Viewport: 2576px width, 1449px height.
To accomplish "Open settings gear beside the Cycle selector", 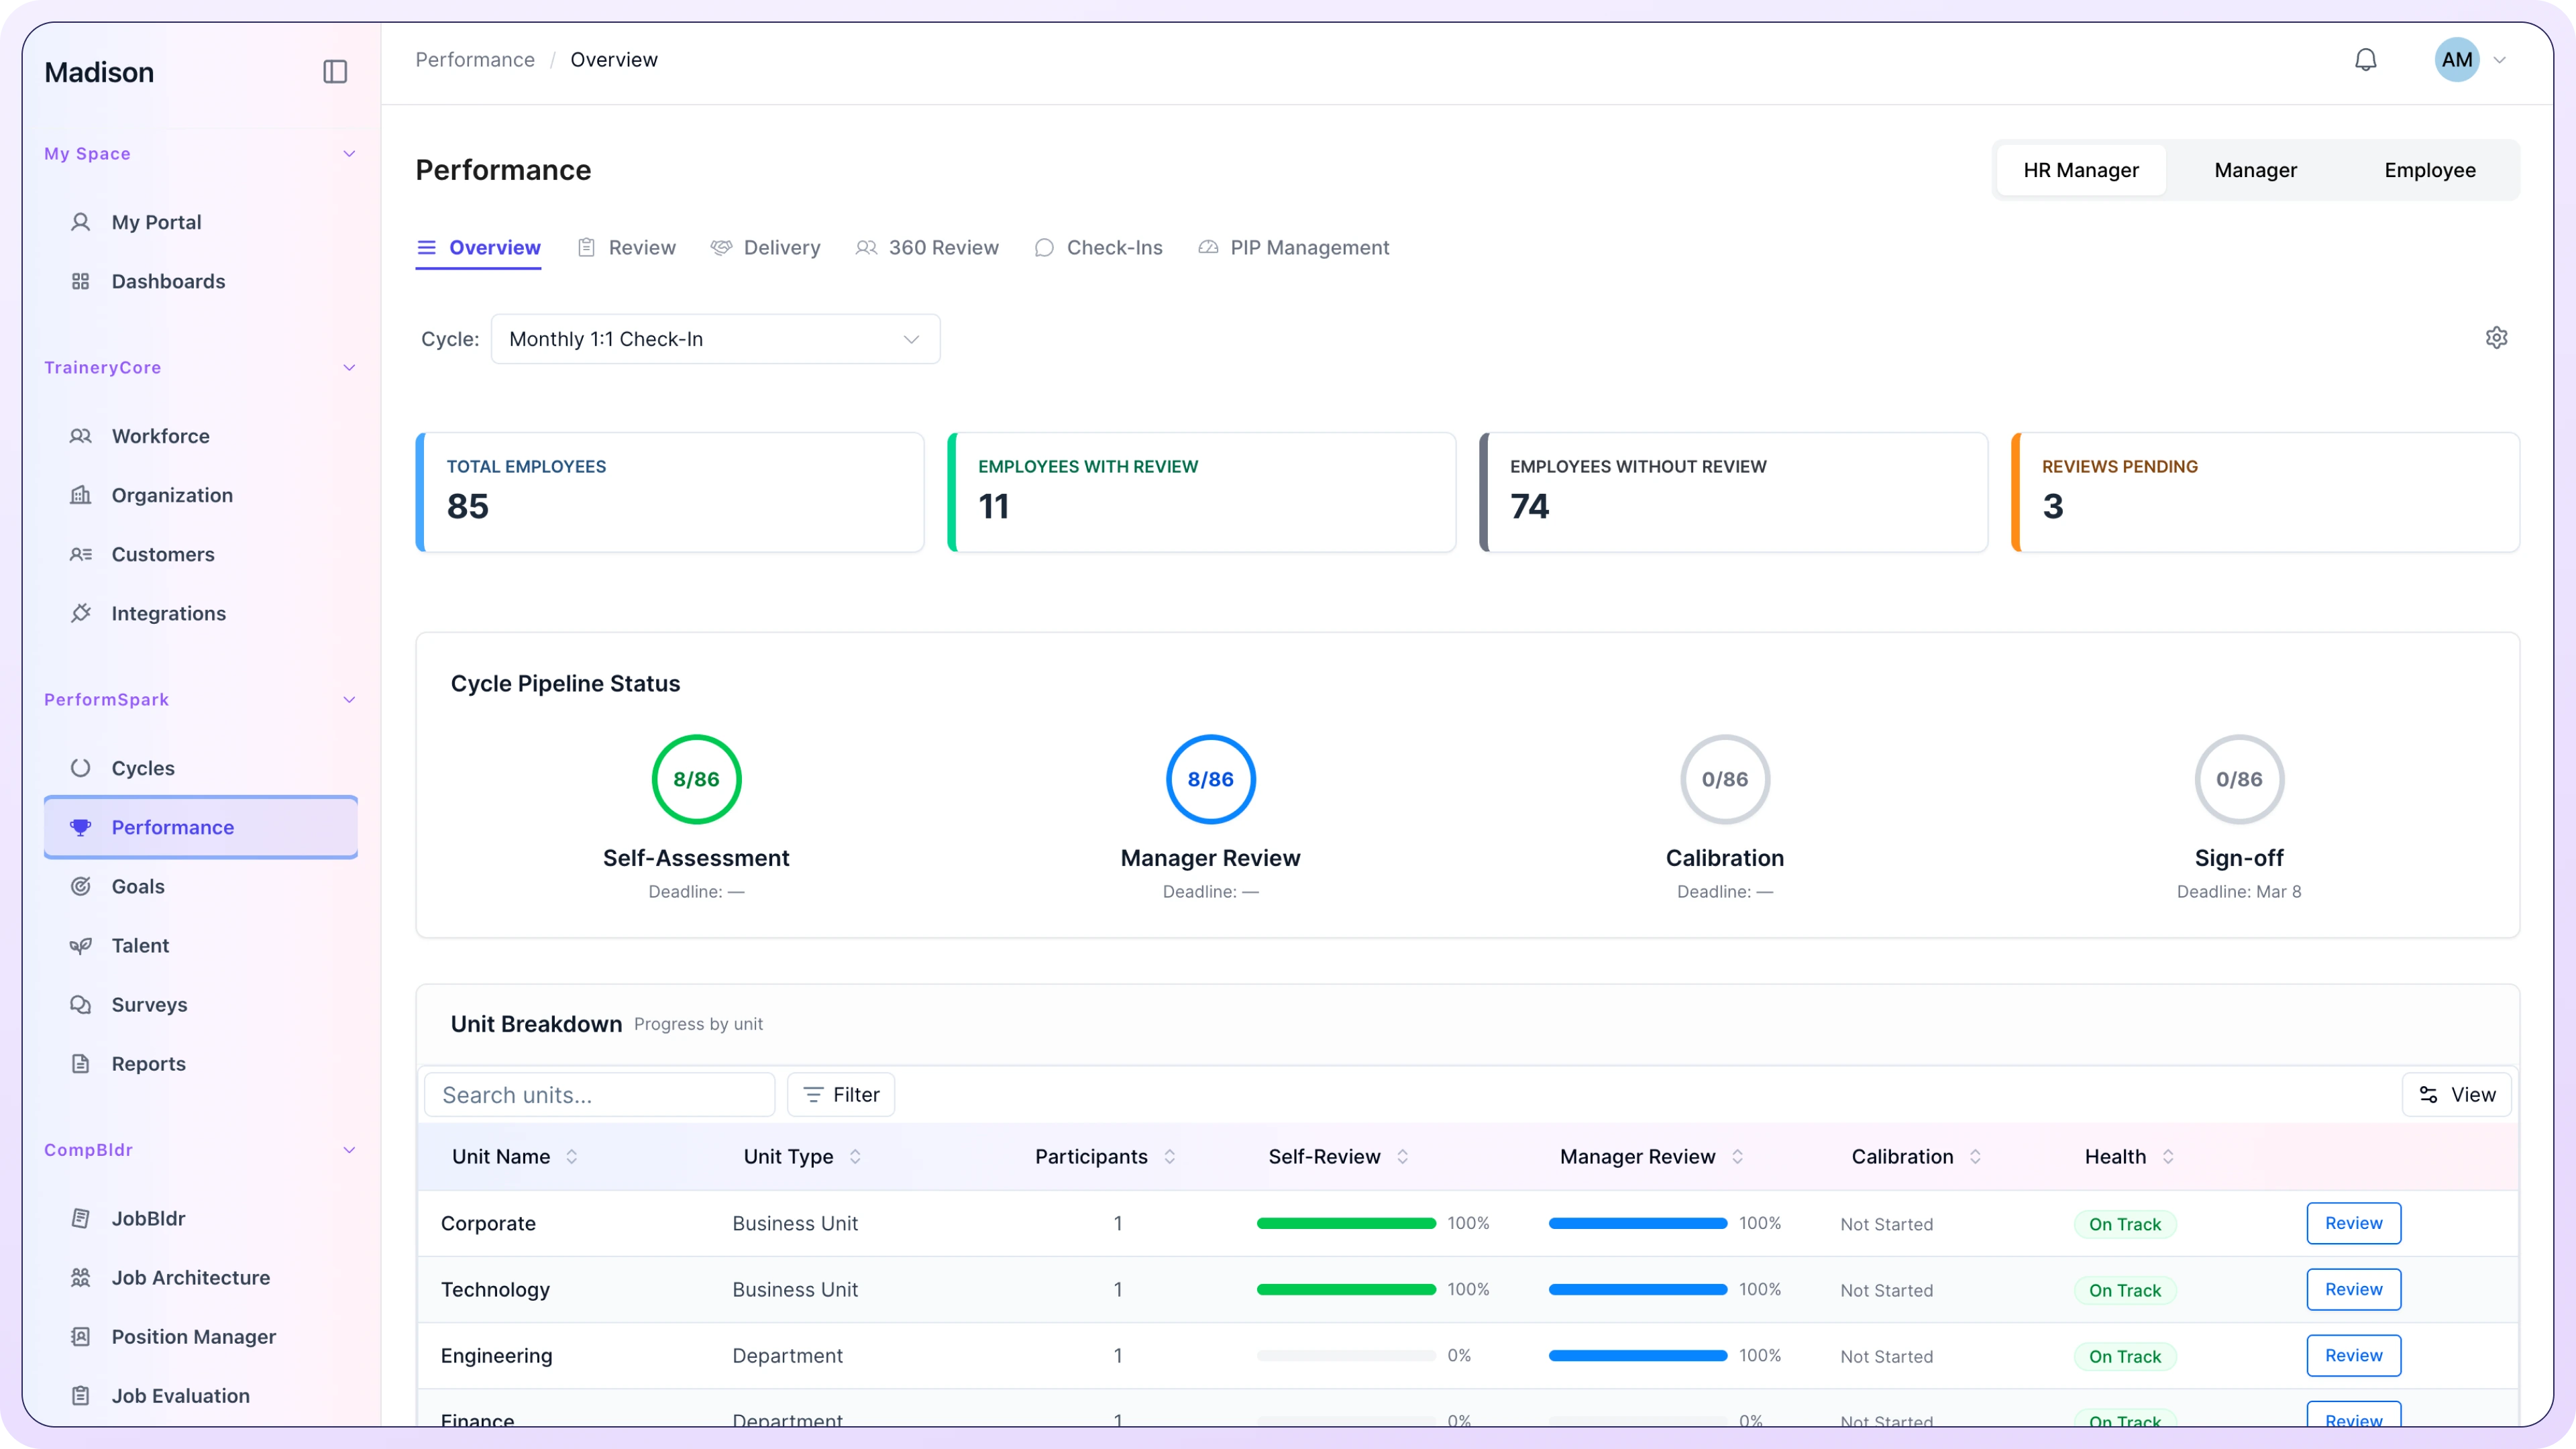I will (2496, 338).
